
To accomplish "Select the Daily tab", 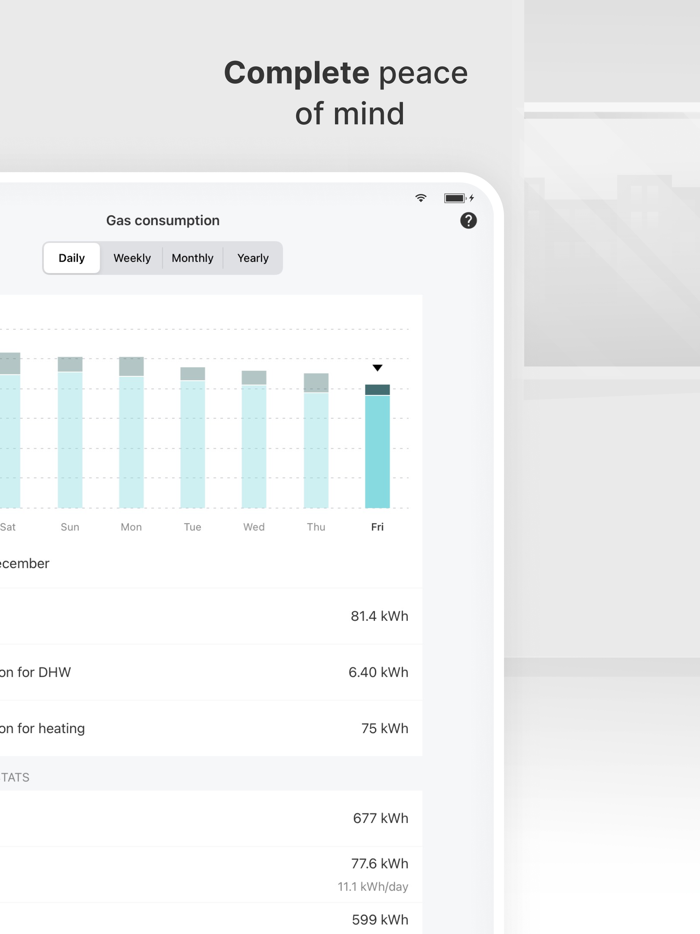I will (x=72, y=258).
